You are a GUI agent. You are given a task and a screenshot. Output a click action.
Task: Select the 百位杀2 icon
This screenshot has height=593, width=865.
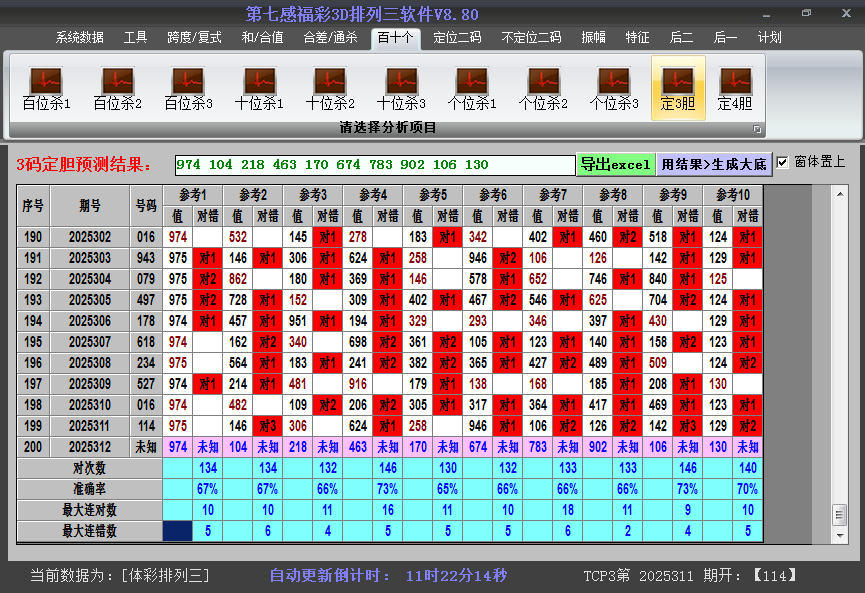117,88
